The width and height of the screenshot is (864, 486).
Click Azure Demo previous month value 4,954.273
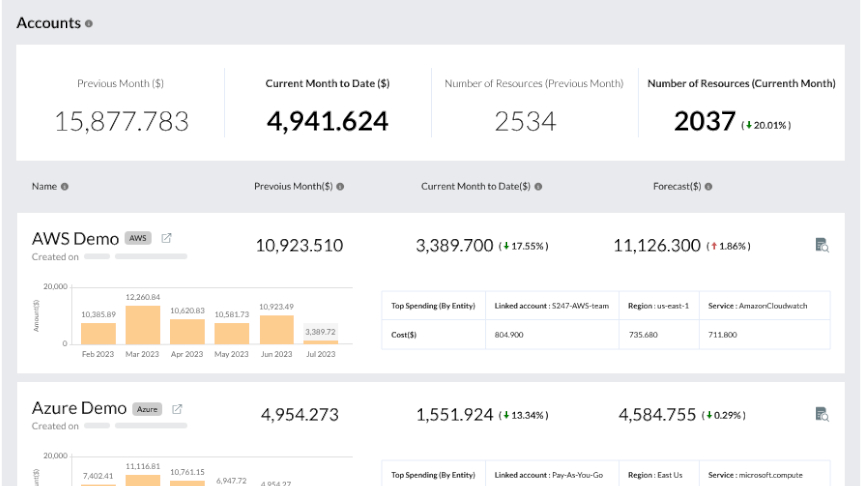point(300,414)
